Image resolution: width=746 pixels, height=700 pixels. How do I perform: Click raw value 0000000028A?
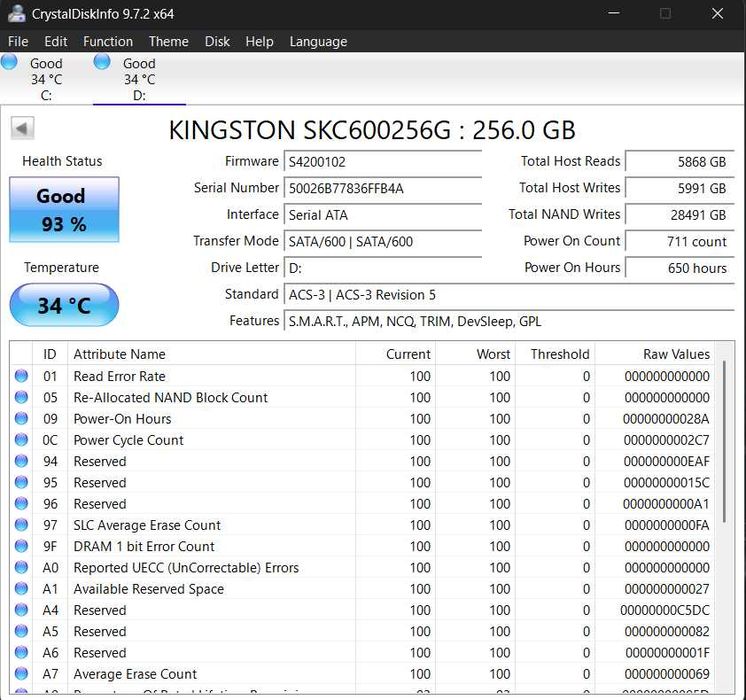tap(666, 419)
